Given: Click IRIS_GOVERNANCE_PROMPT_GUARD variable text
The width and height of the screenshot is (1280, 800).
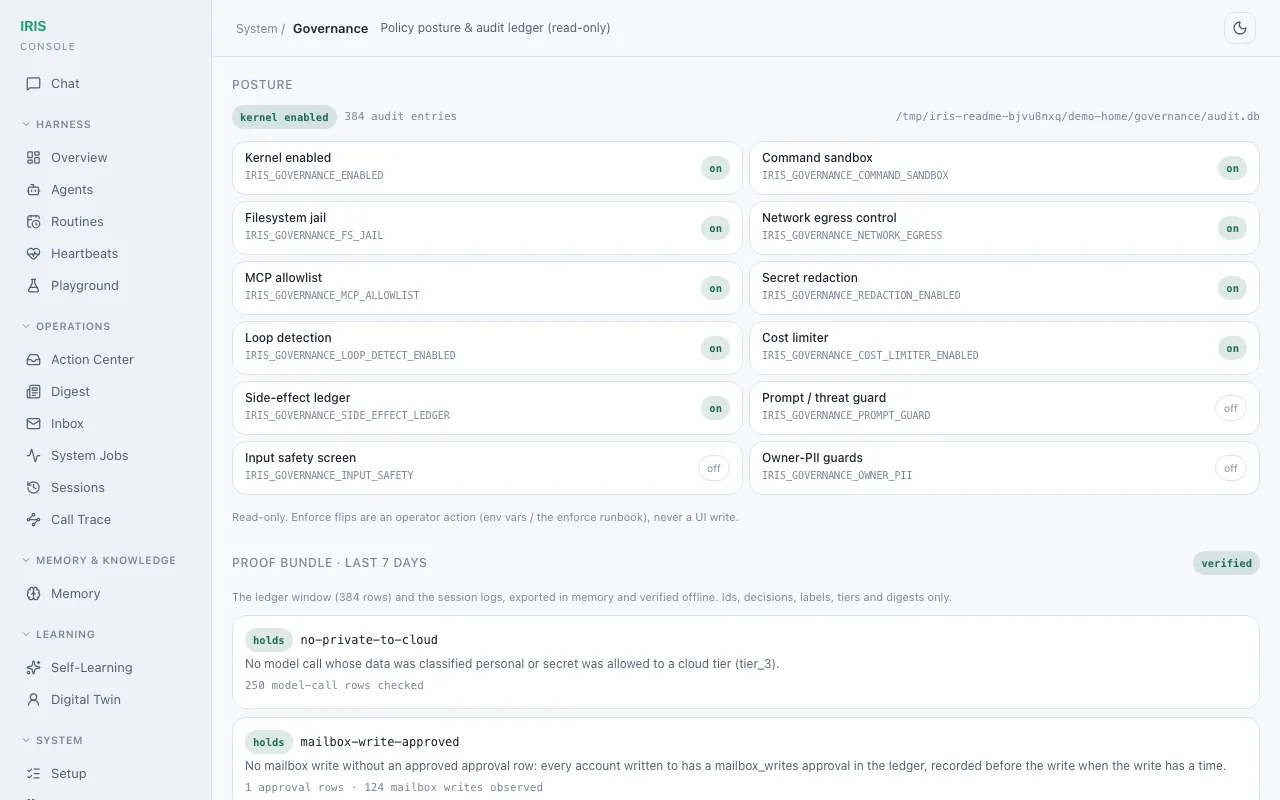Looking at the screenshot, I should pyautogui.click(x=846, y=416).
